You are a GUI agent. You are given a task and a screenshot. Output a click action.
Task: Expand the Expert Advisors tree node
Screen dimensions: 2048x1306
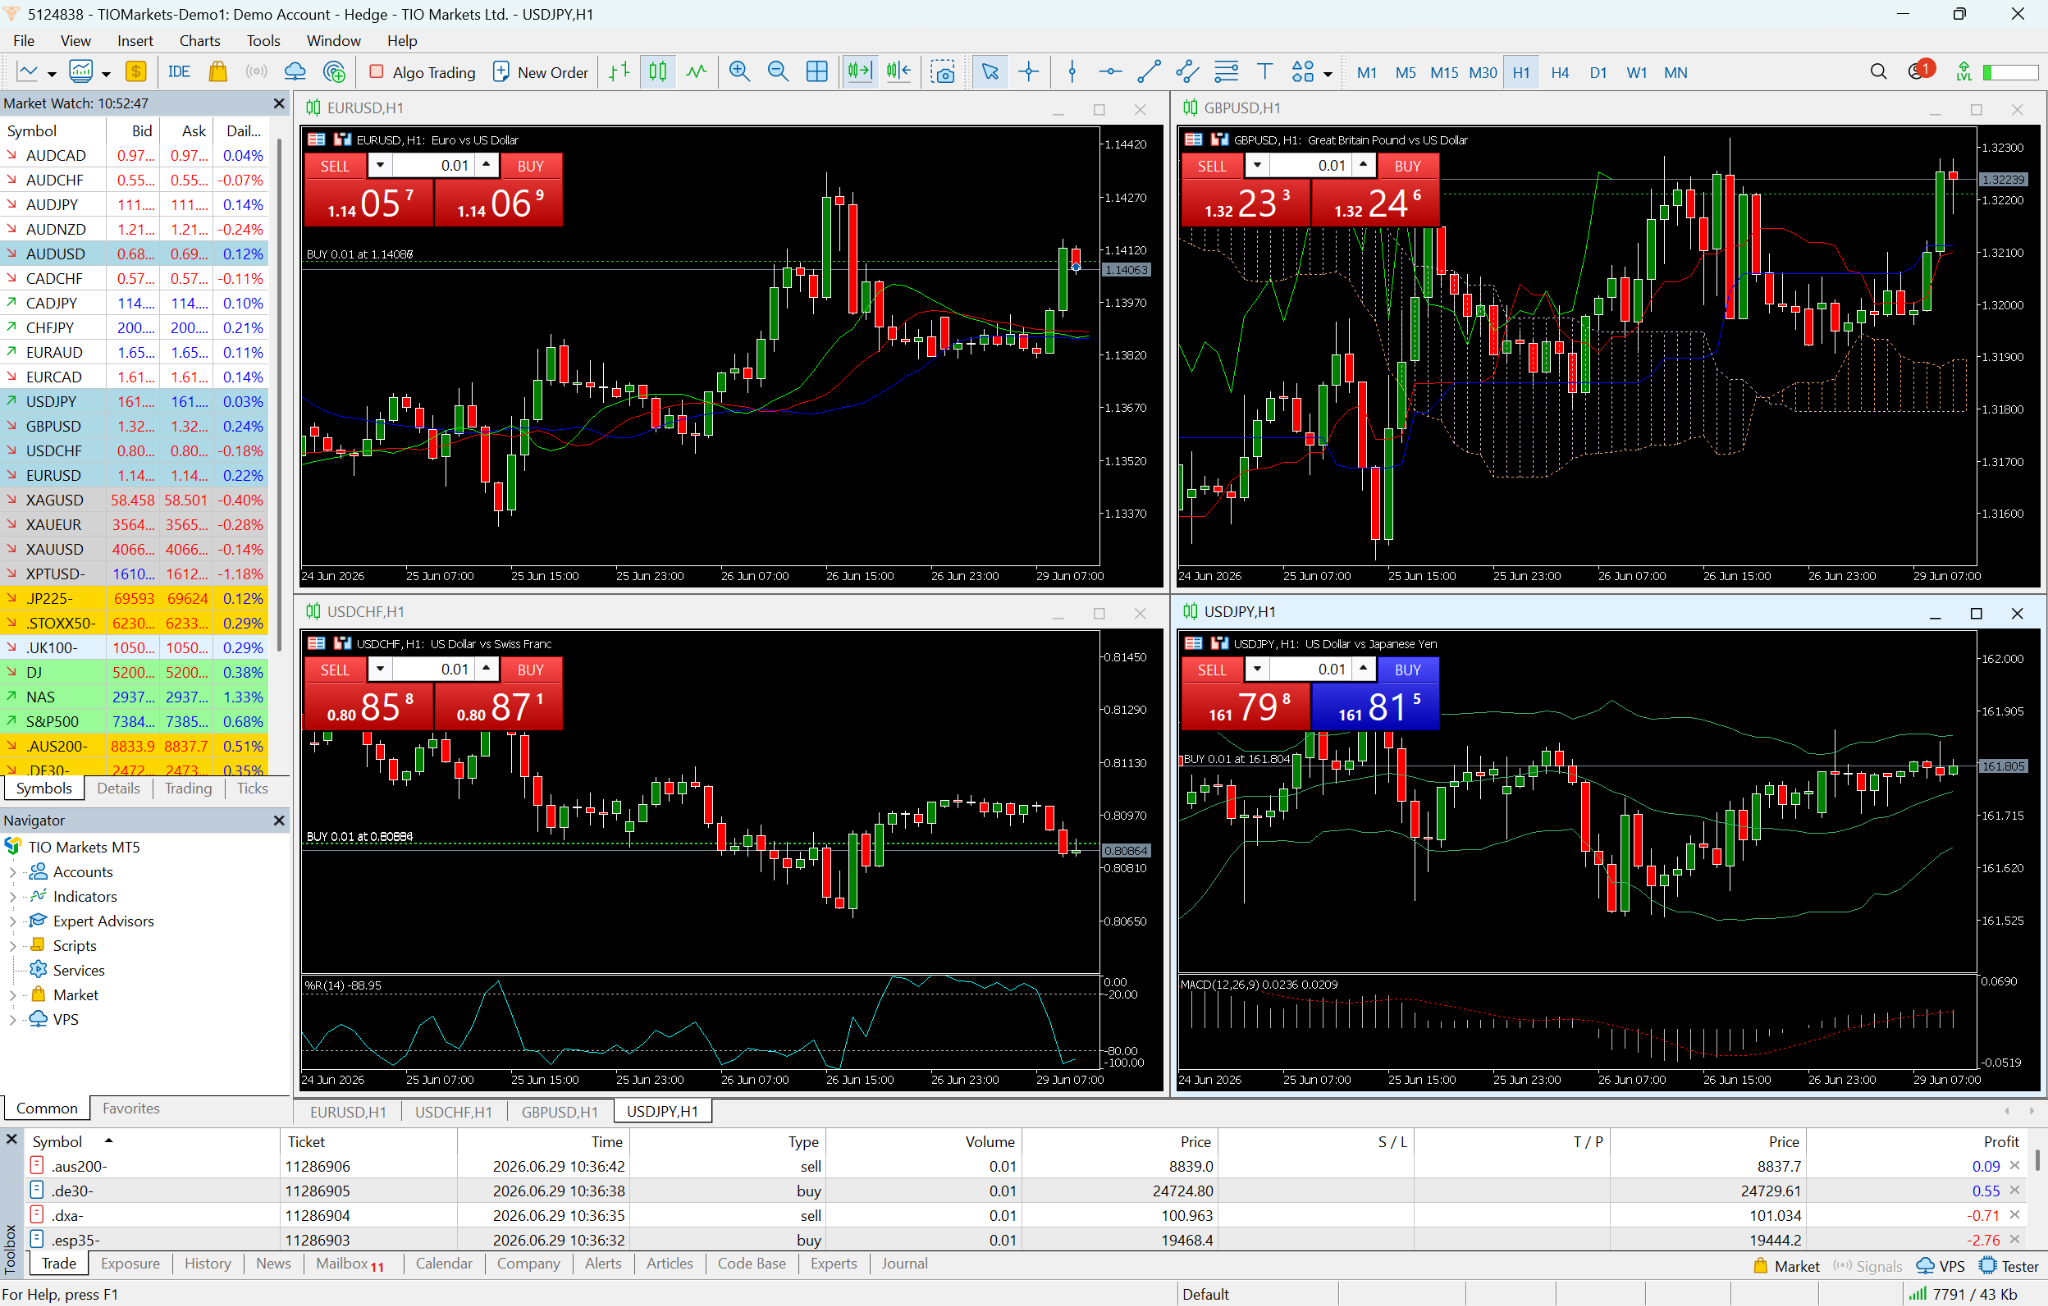pyautogui.click(x=12, y=921)
